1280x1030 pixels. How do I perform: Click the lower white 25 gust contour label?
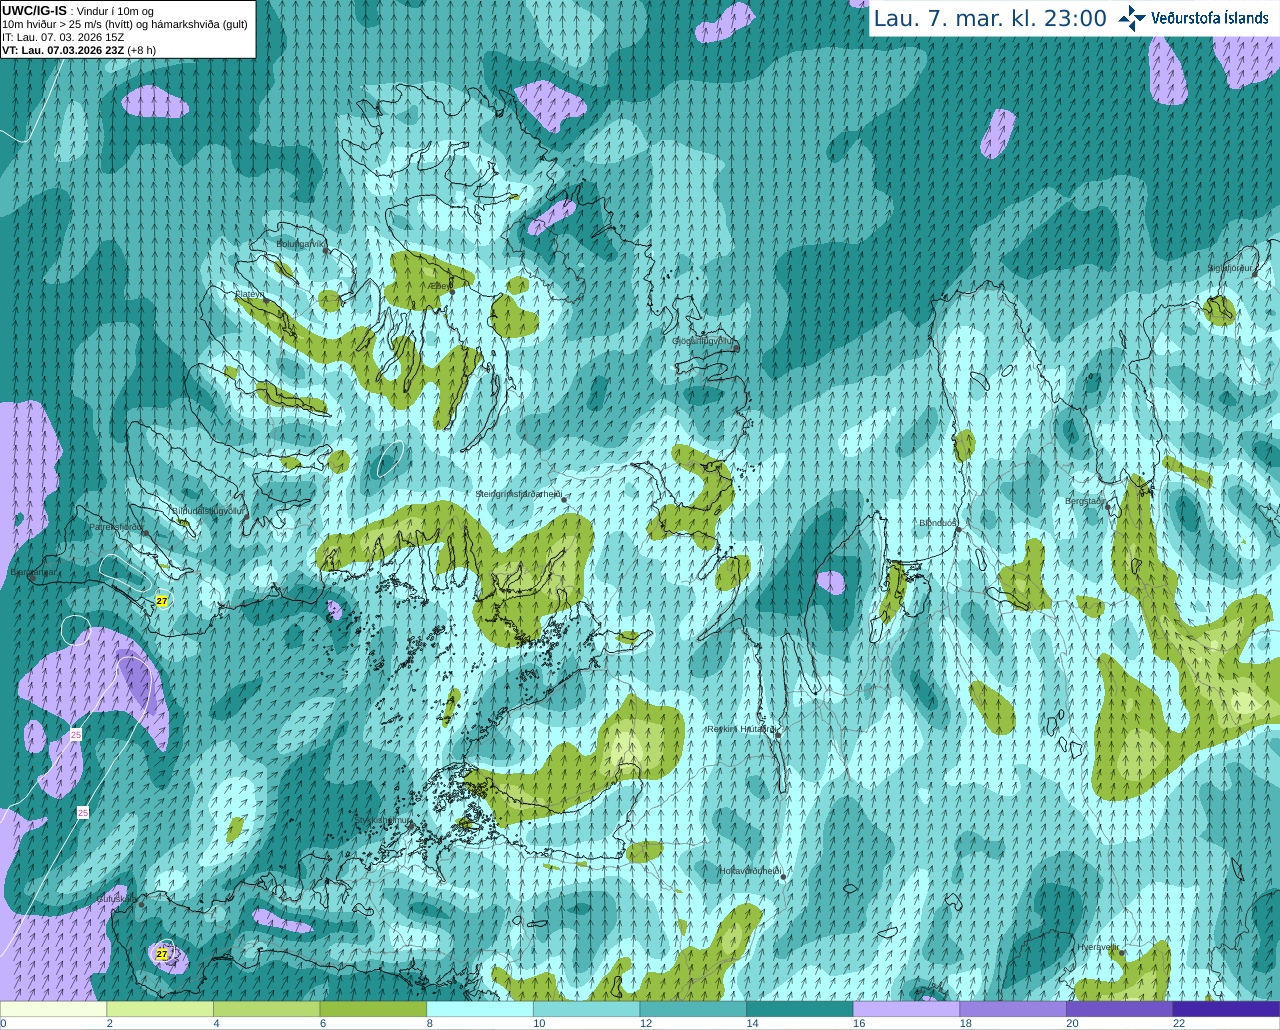point(83,813)
